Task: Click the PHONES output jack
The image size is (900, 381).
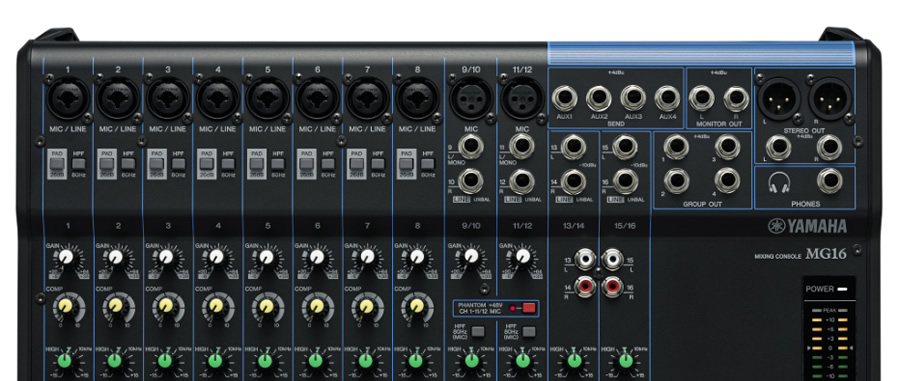Action: (829, 181)
